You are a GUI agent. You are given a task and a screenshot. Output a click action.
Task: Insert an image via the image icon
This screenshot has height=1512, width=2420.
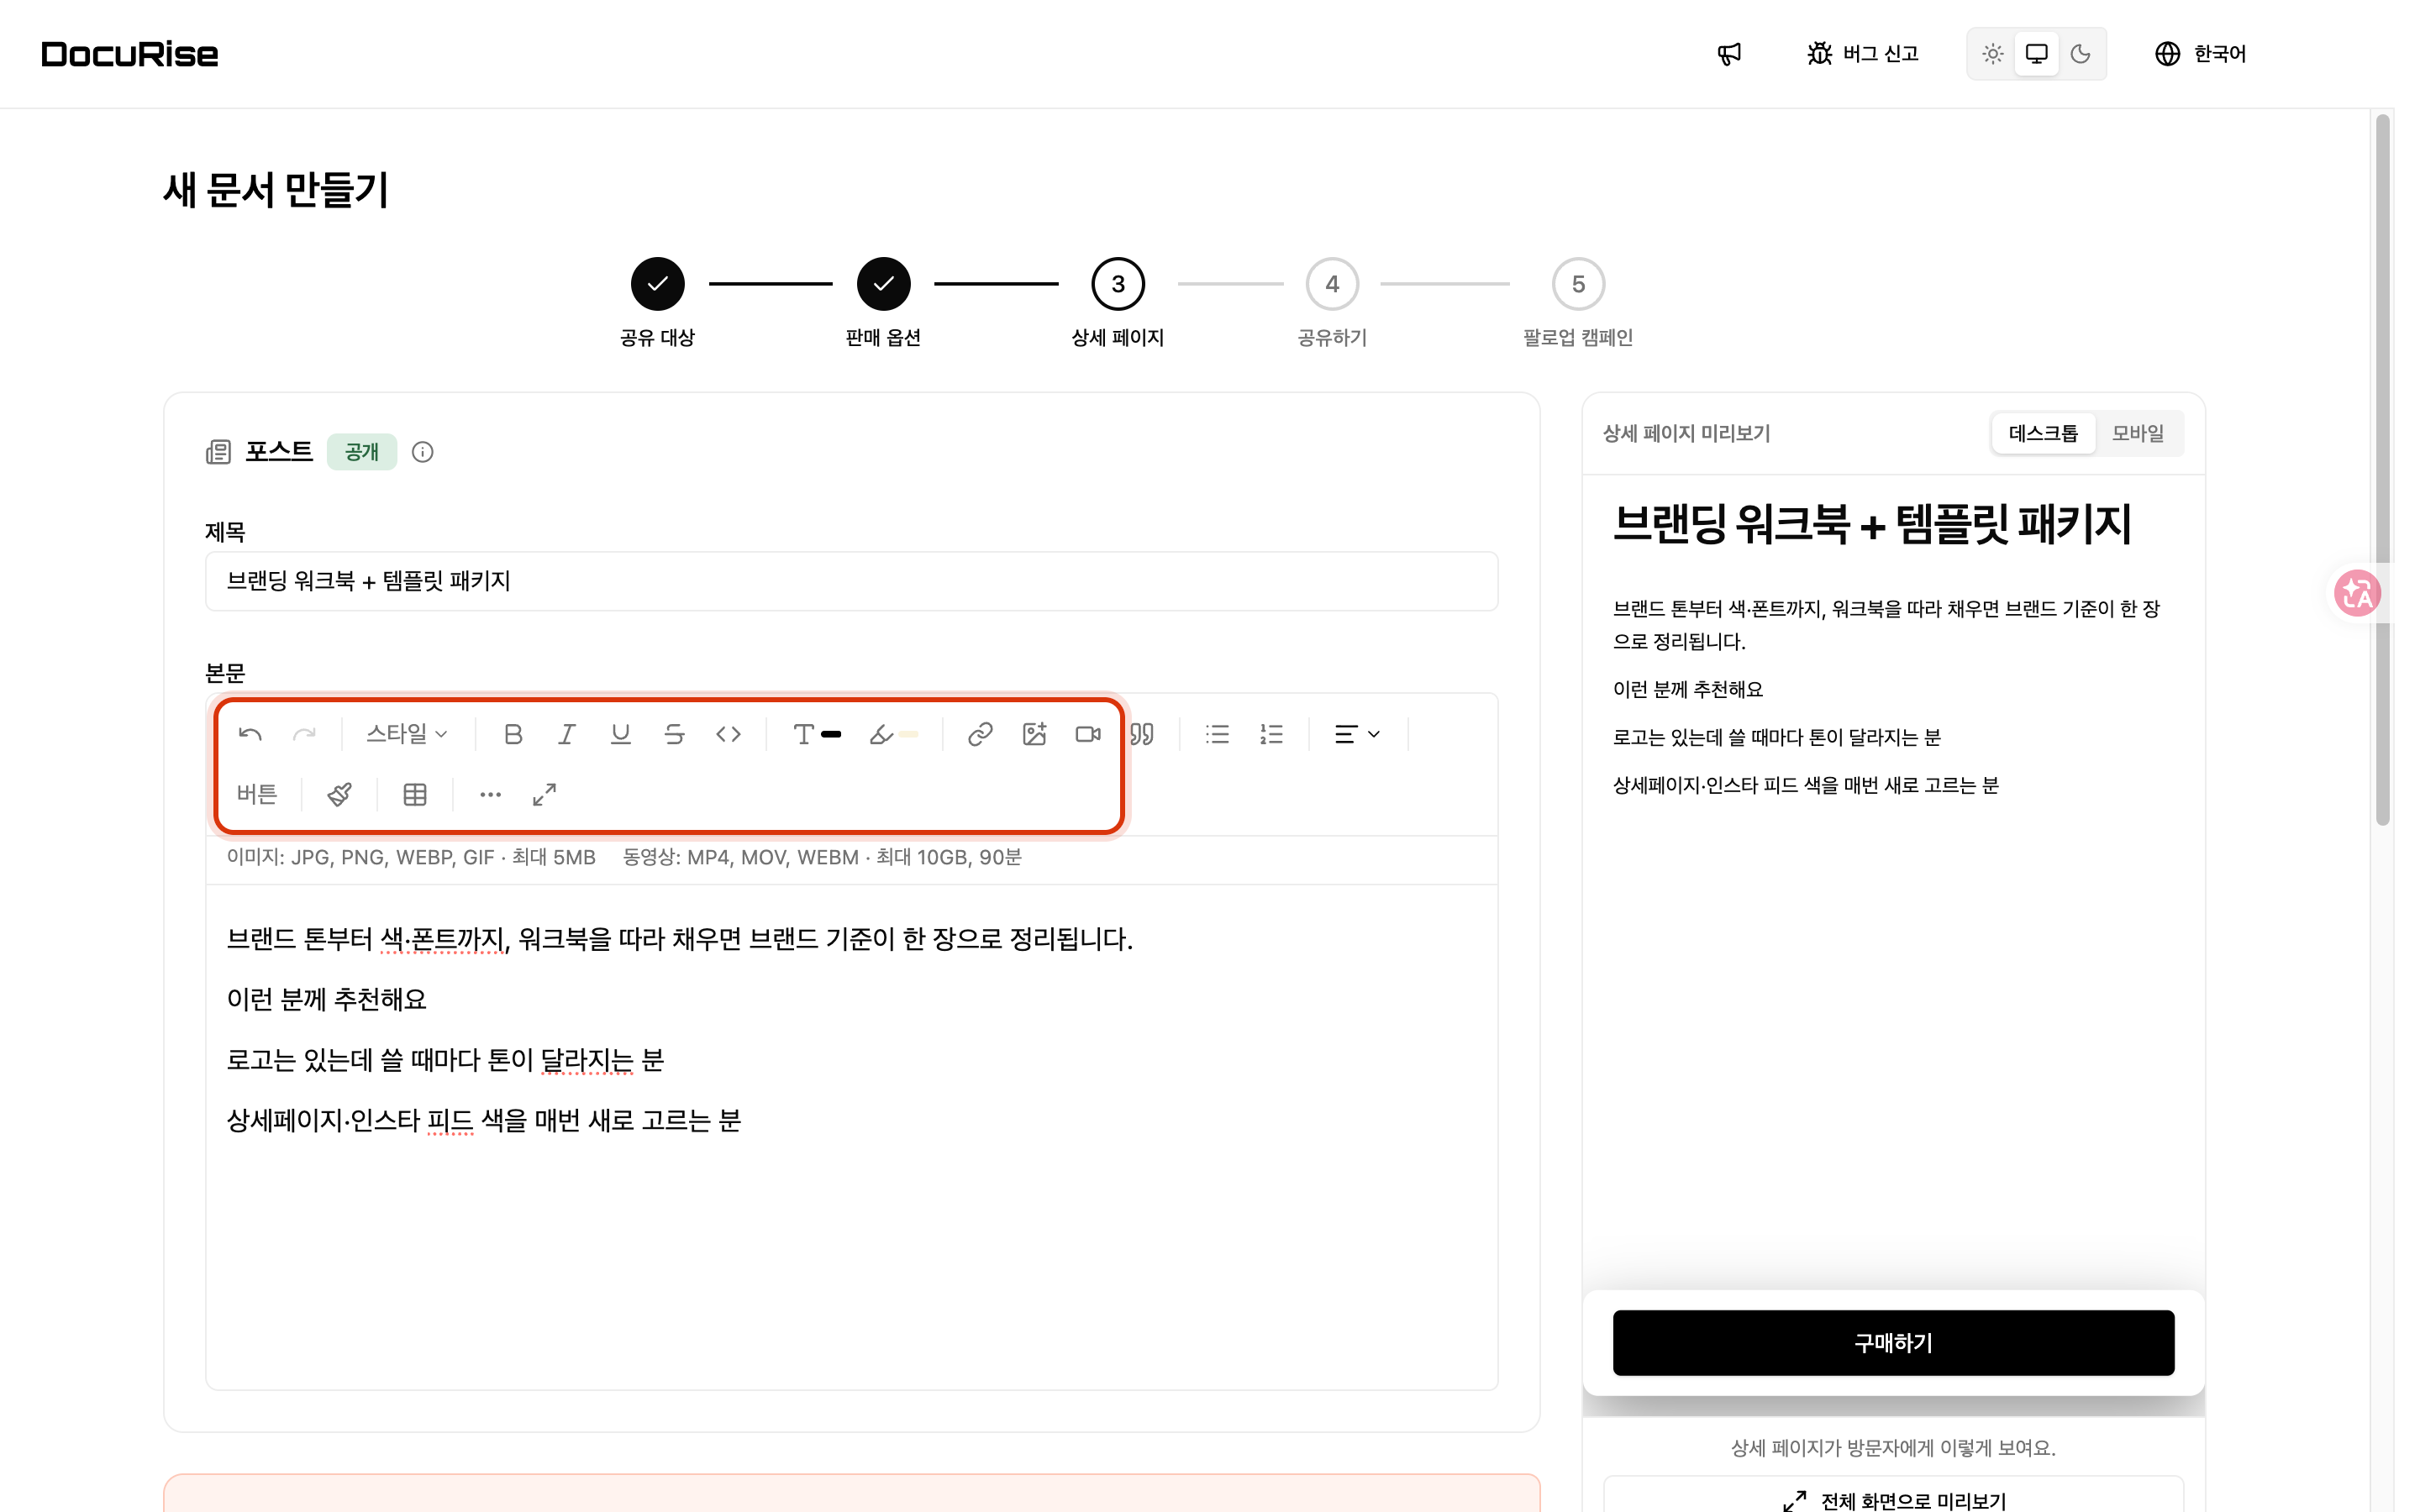pyautogui.click(x=1034, y=735)
